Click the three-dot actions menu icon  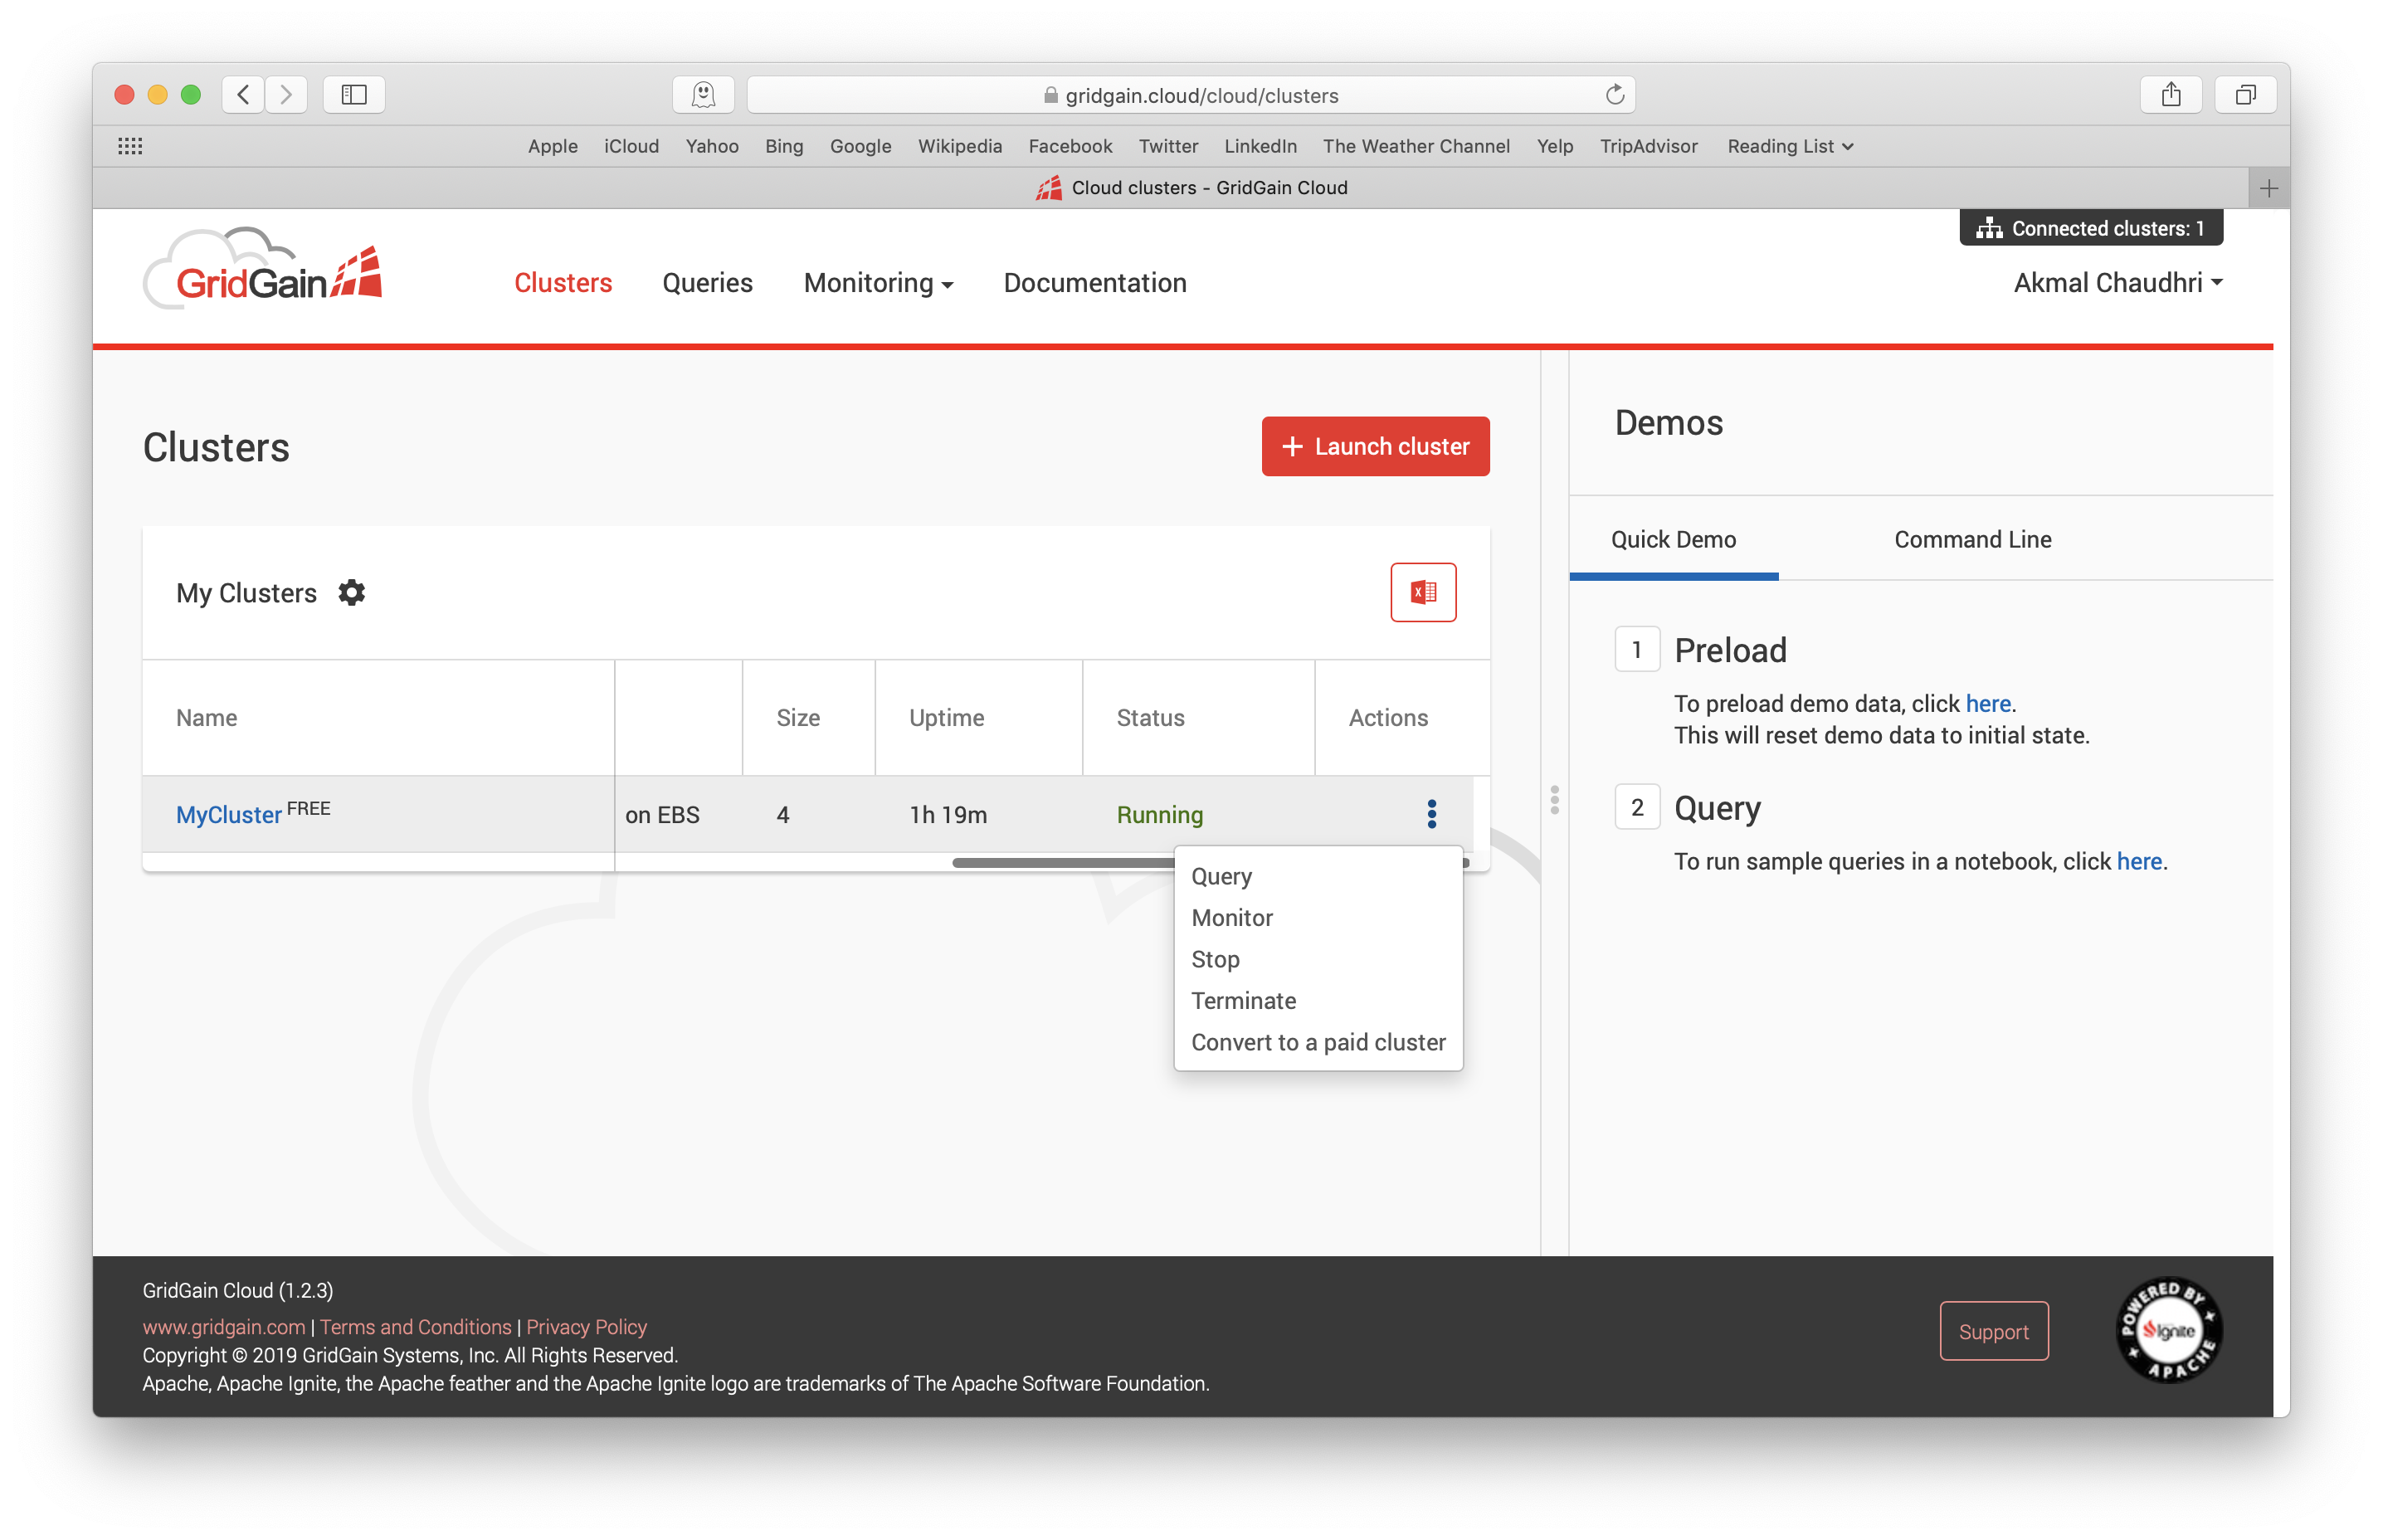tap(1431, 814)
